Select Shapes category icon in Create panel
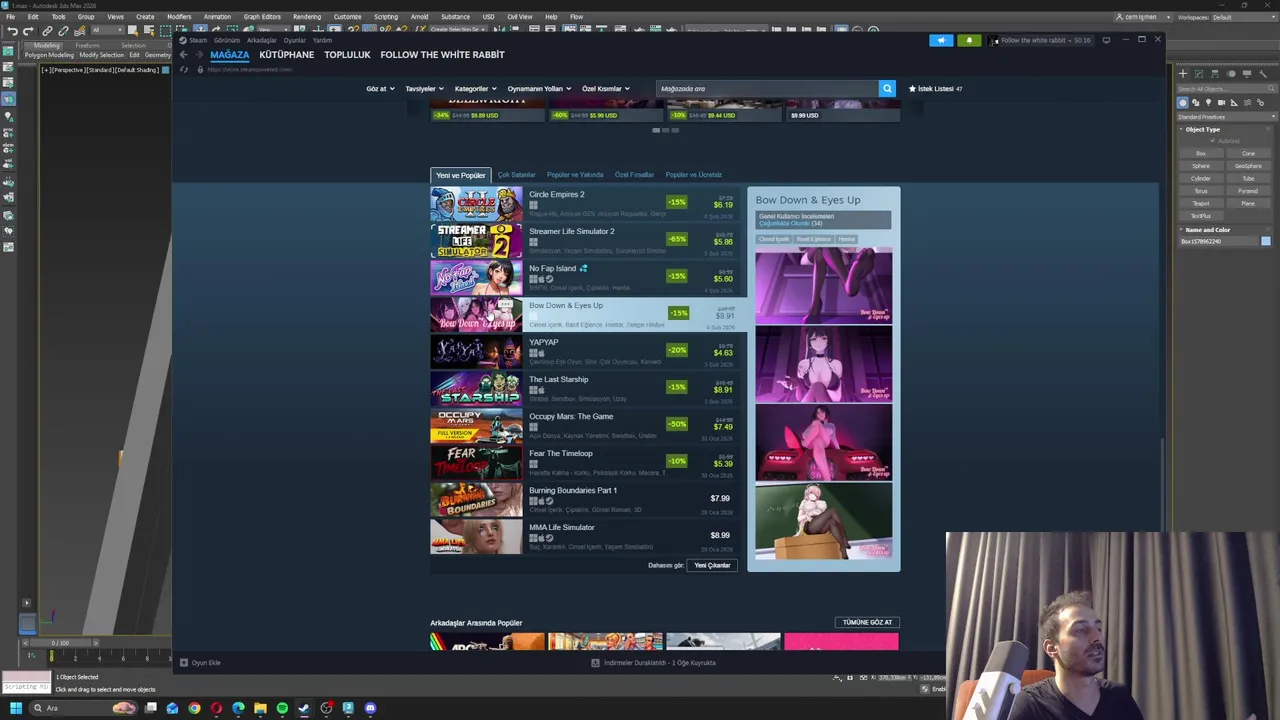 [1195, 102]
